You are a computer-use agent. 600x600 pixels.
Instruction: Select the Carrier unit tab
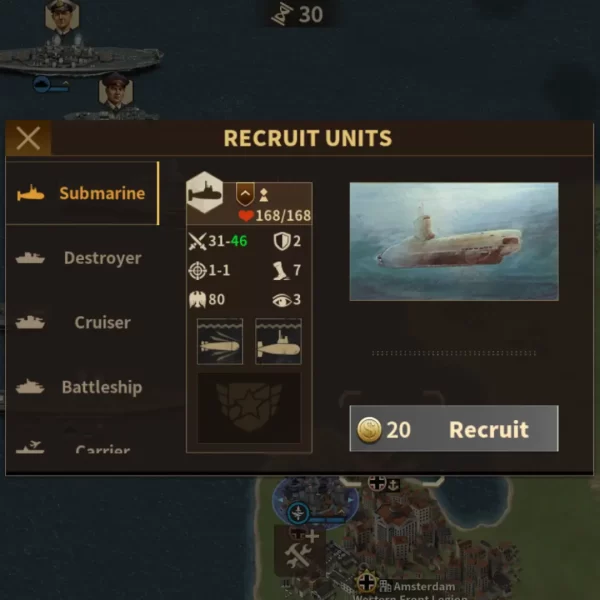pyautogui.click(x=82, y=447)
